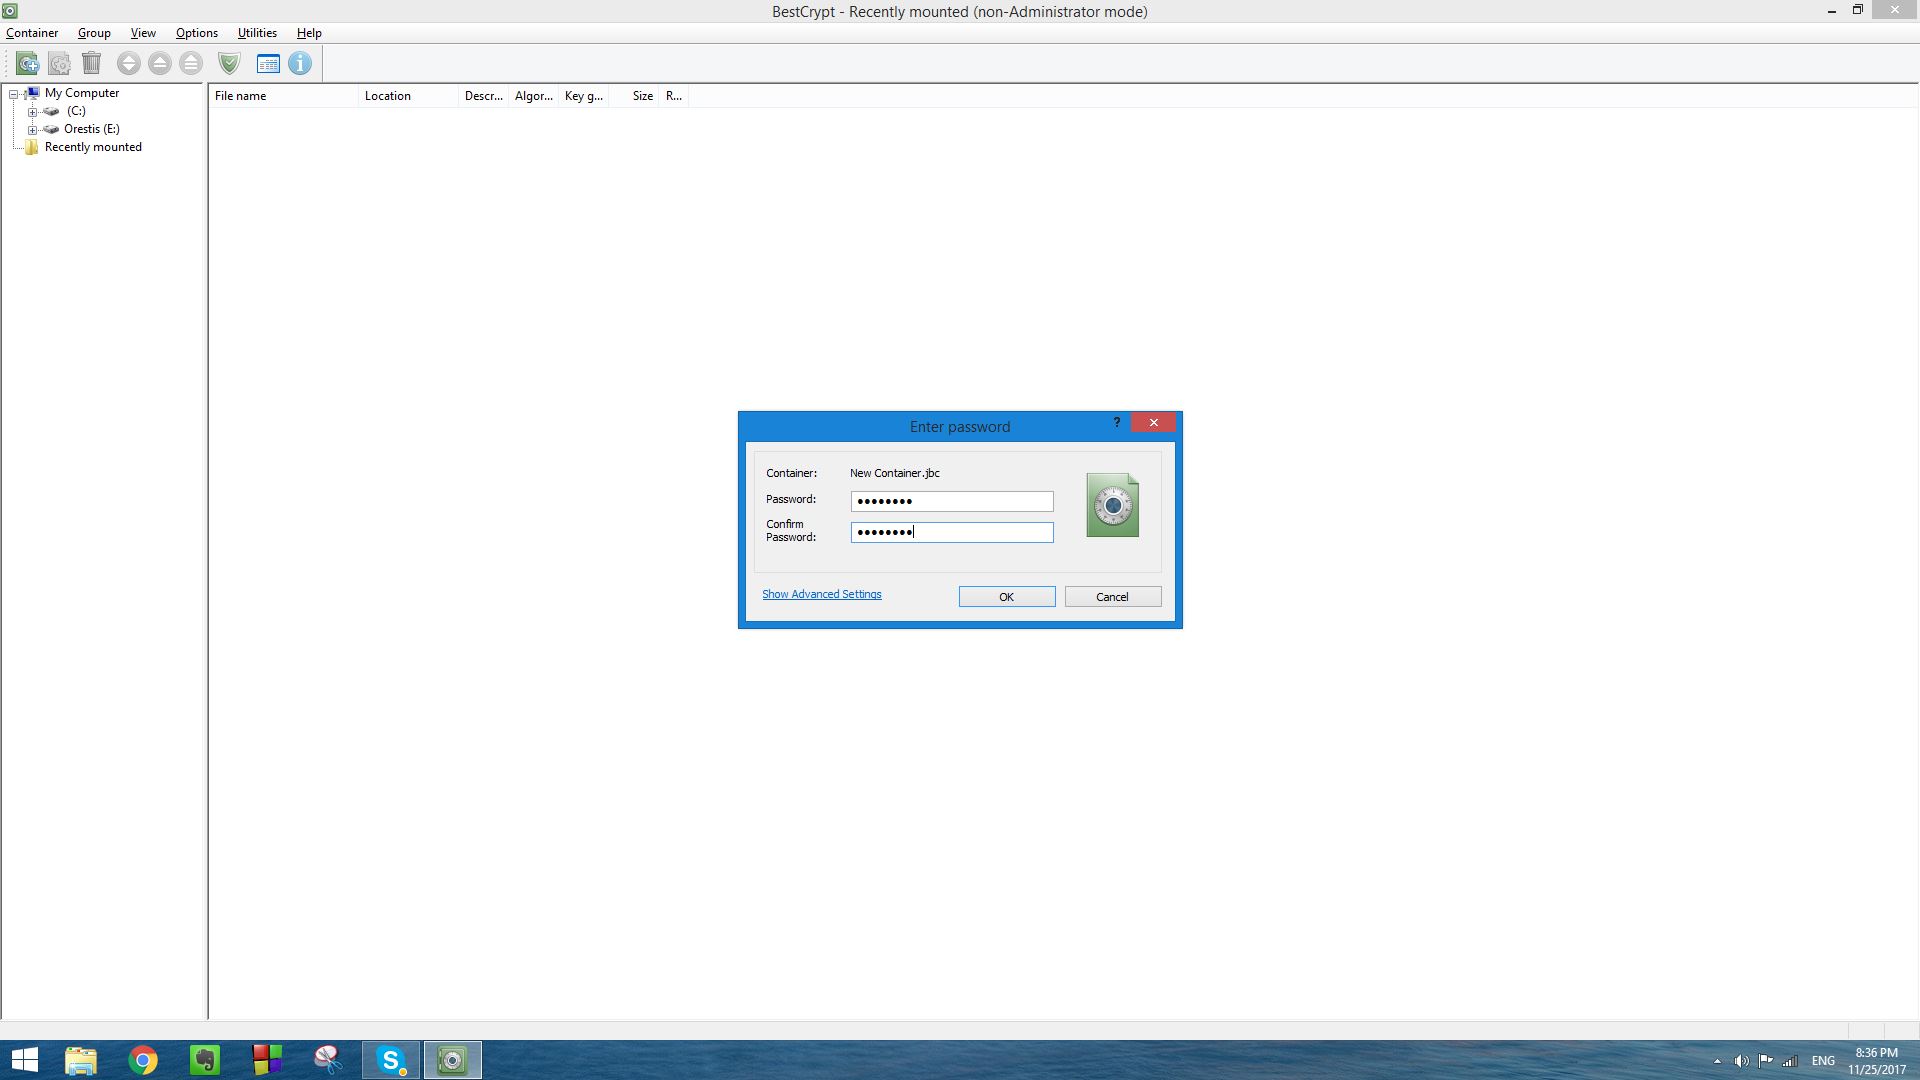Image resolution: width=1920 pixels, height=1080 pixels.
Task: Open the Container menu
Action: click(x=32, y=33)
